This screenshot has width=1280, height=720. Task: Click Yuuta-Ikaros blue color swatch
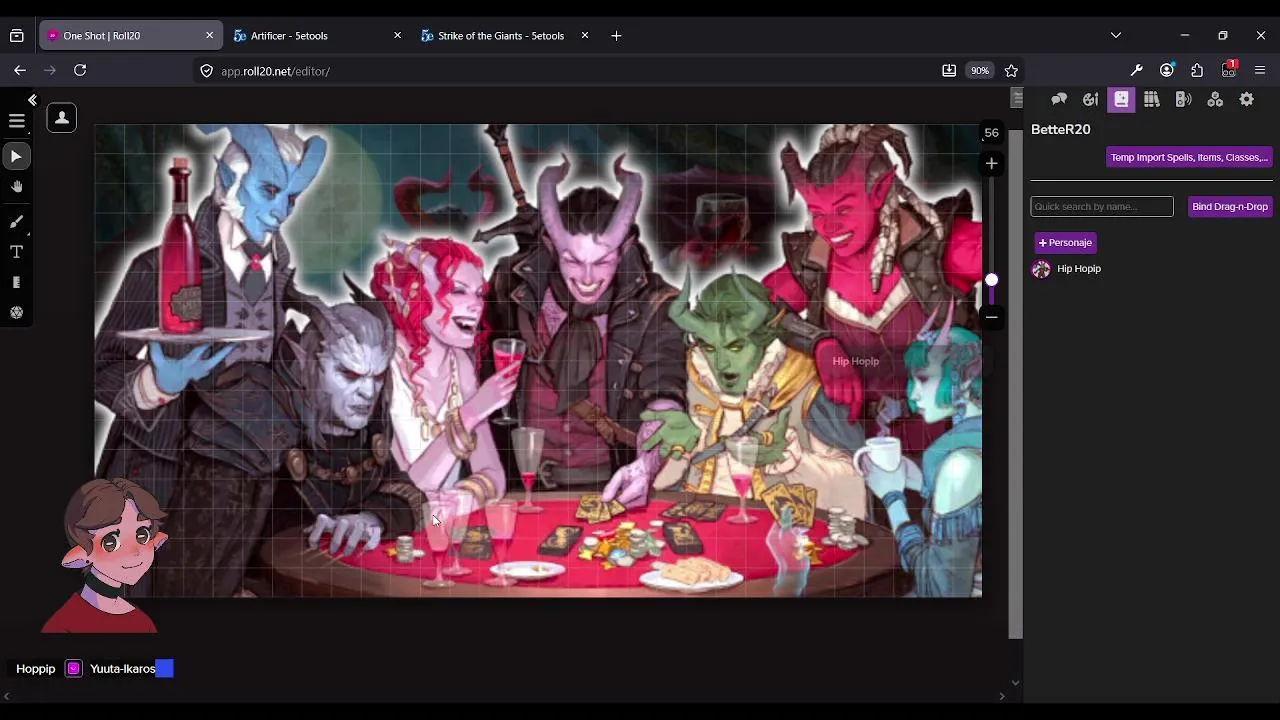[x=164, y=669]
